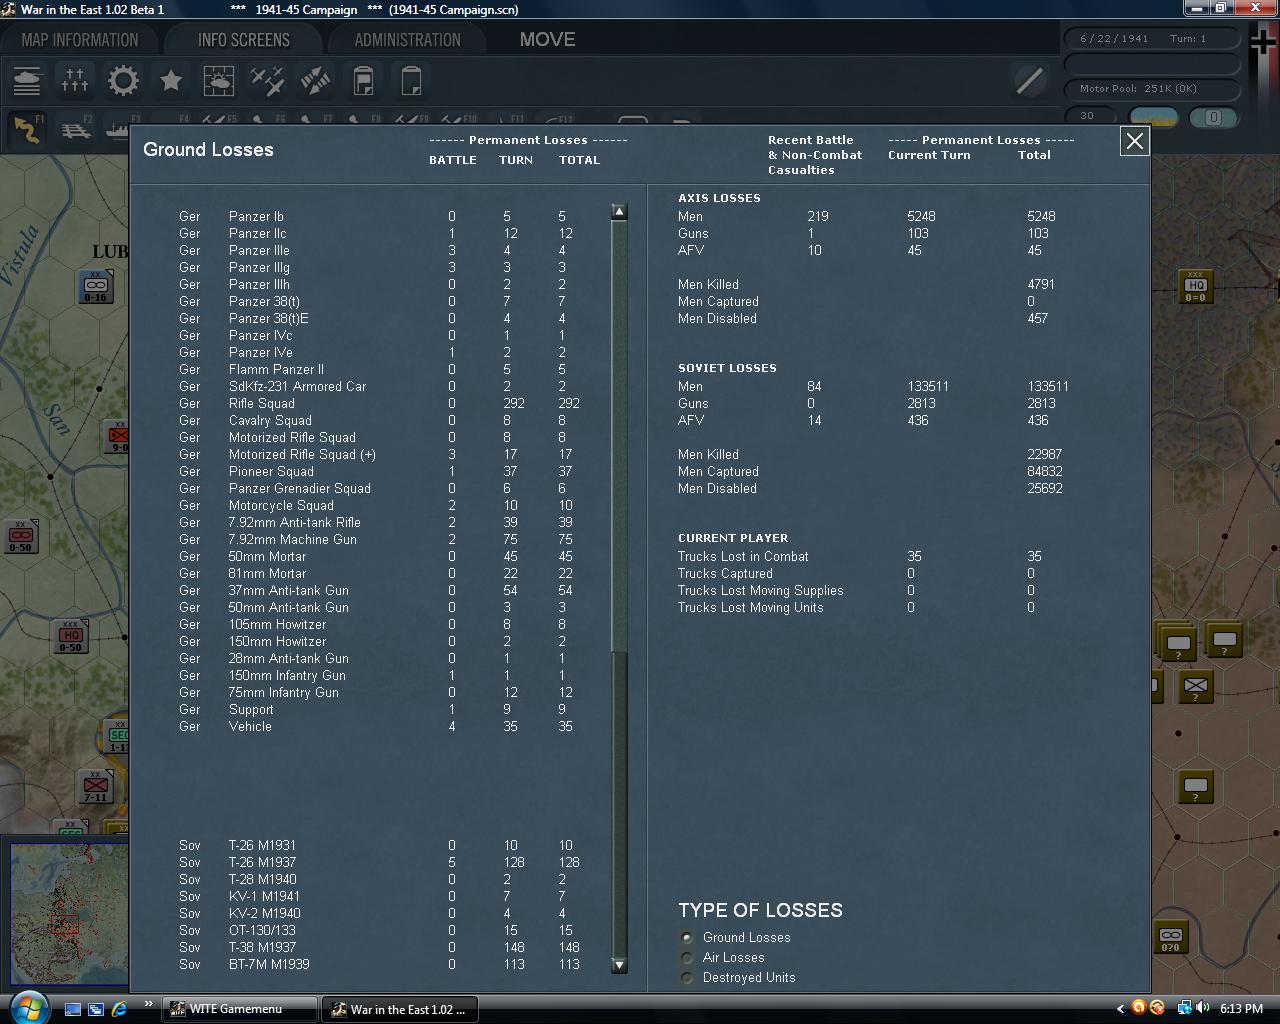Select the HQ unit counter labeled 0-50

70,636
